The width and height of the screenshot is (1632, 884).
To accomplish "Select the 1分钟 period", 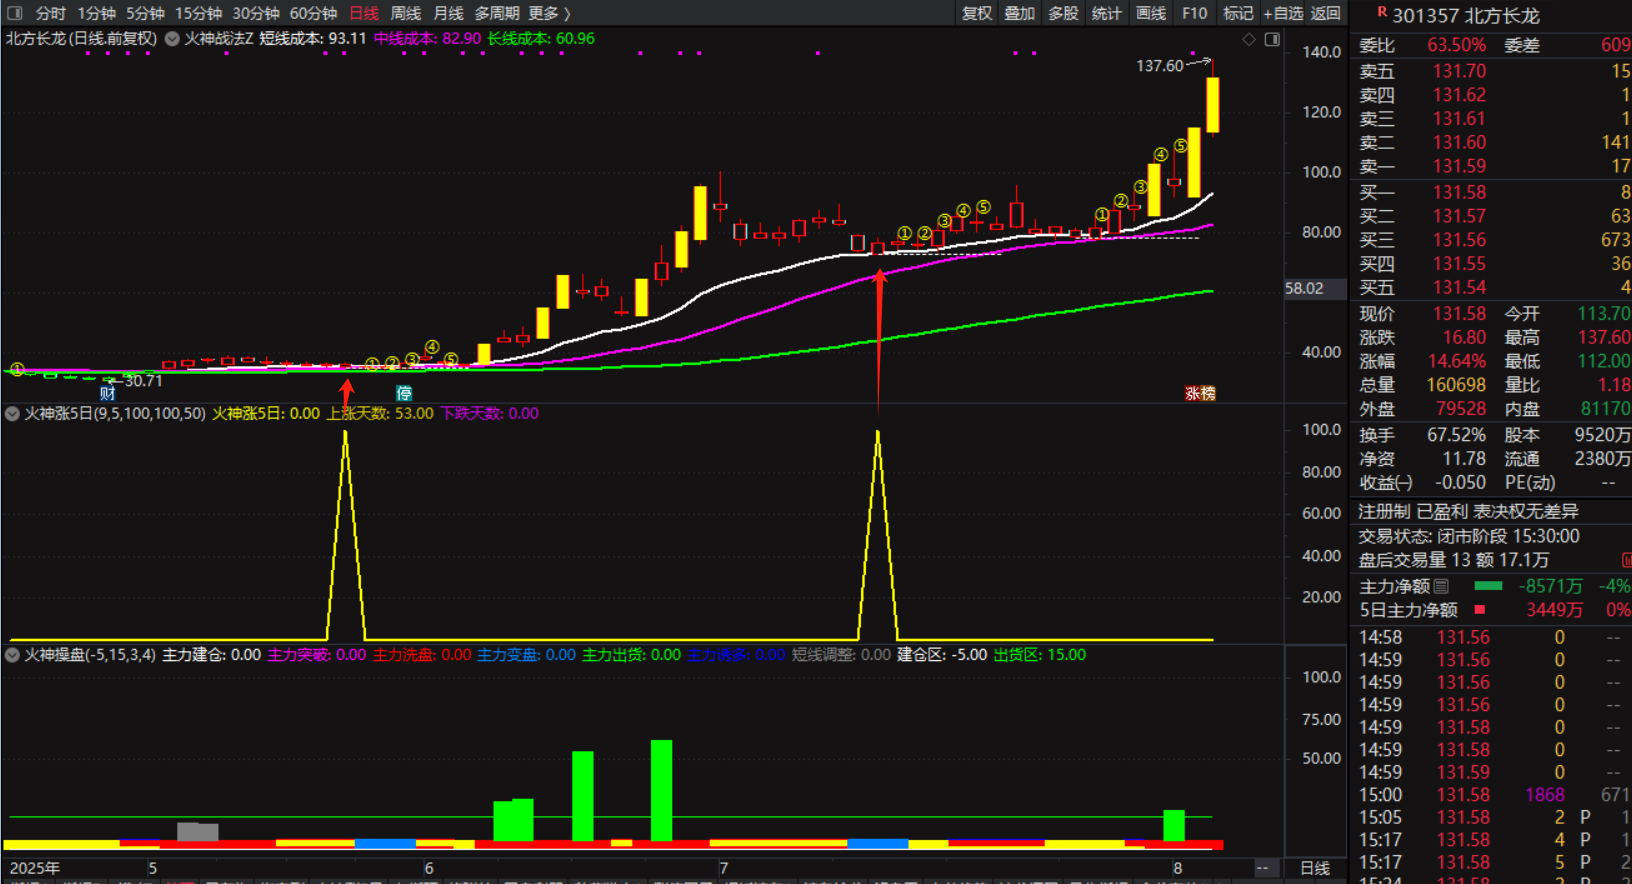I will (96, 13).
